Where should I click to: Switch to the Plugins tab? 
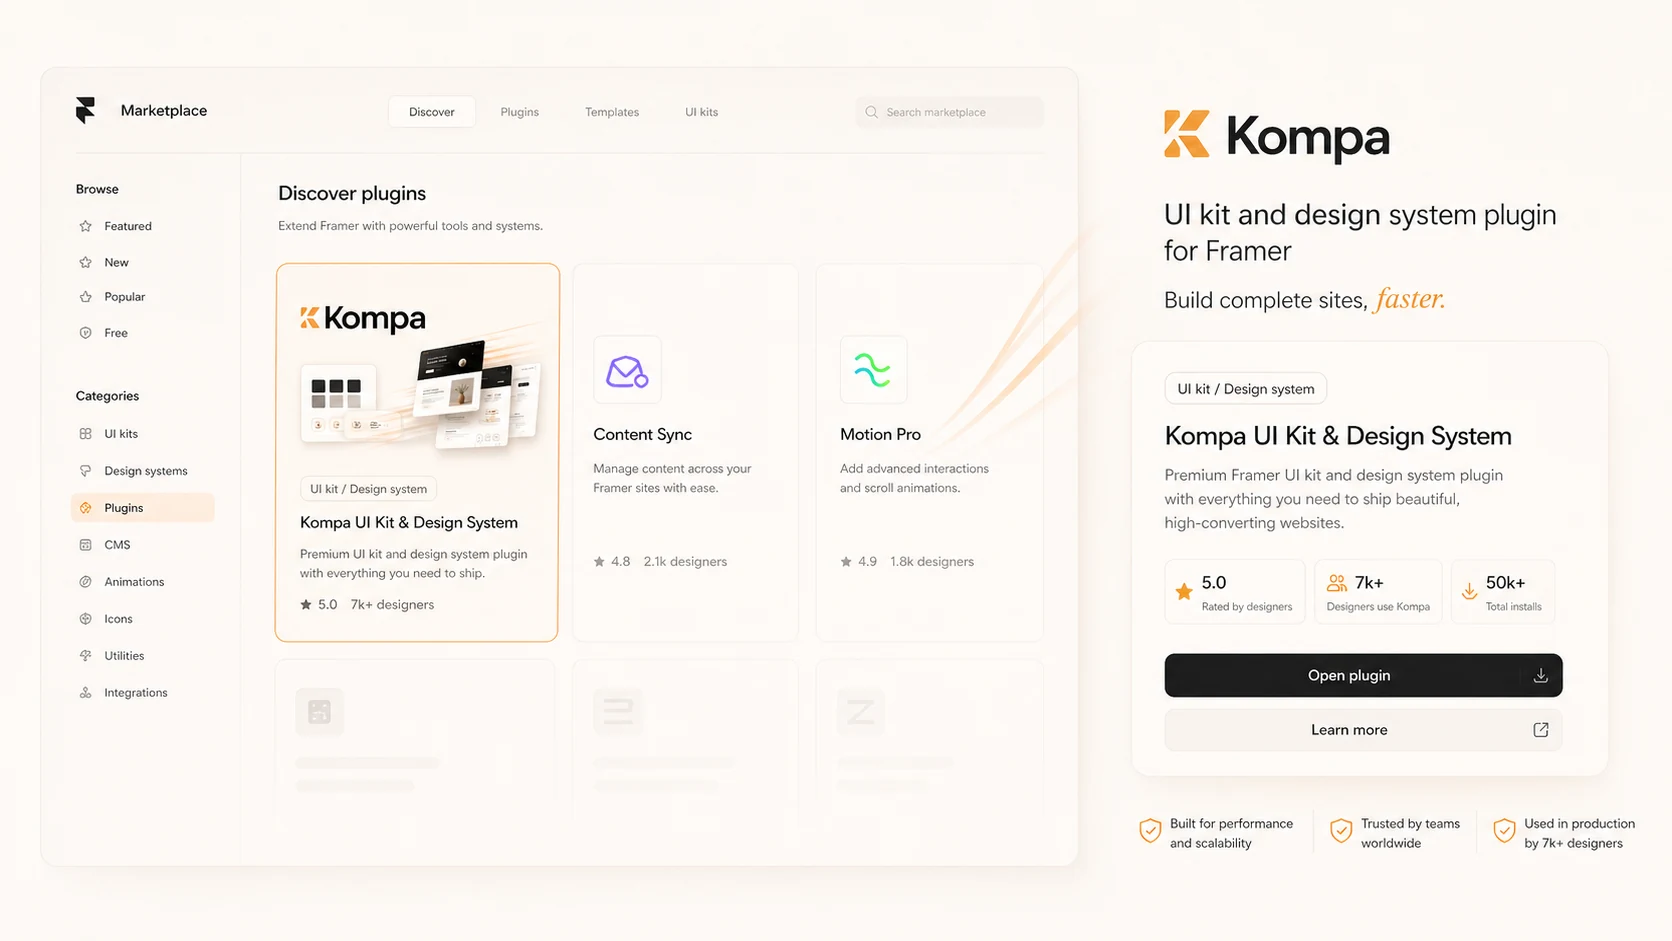point(520,112)
